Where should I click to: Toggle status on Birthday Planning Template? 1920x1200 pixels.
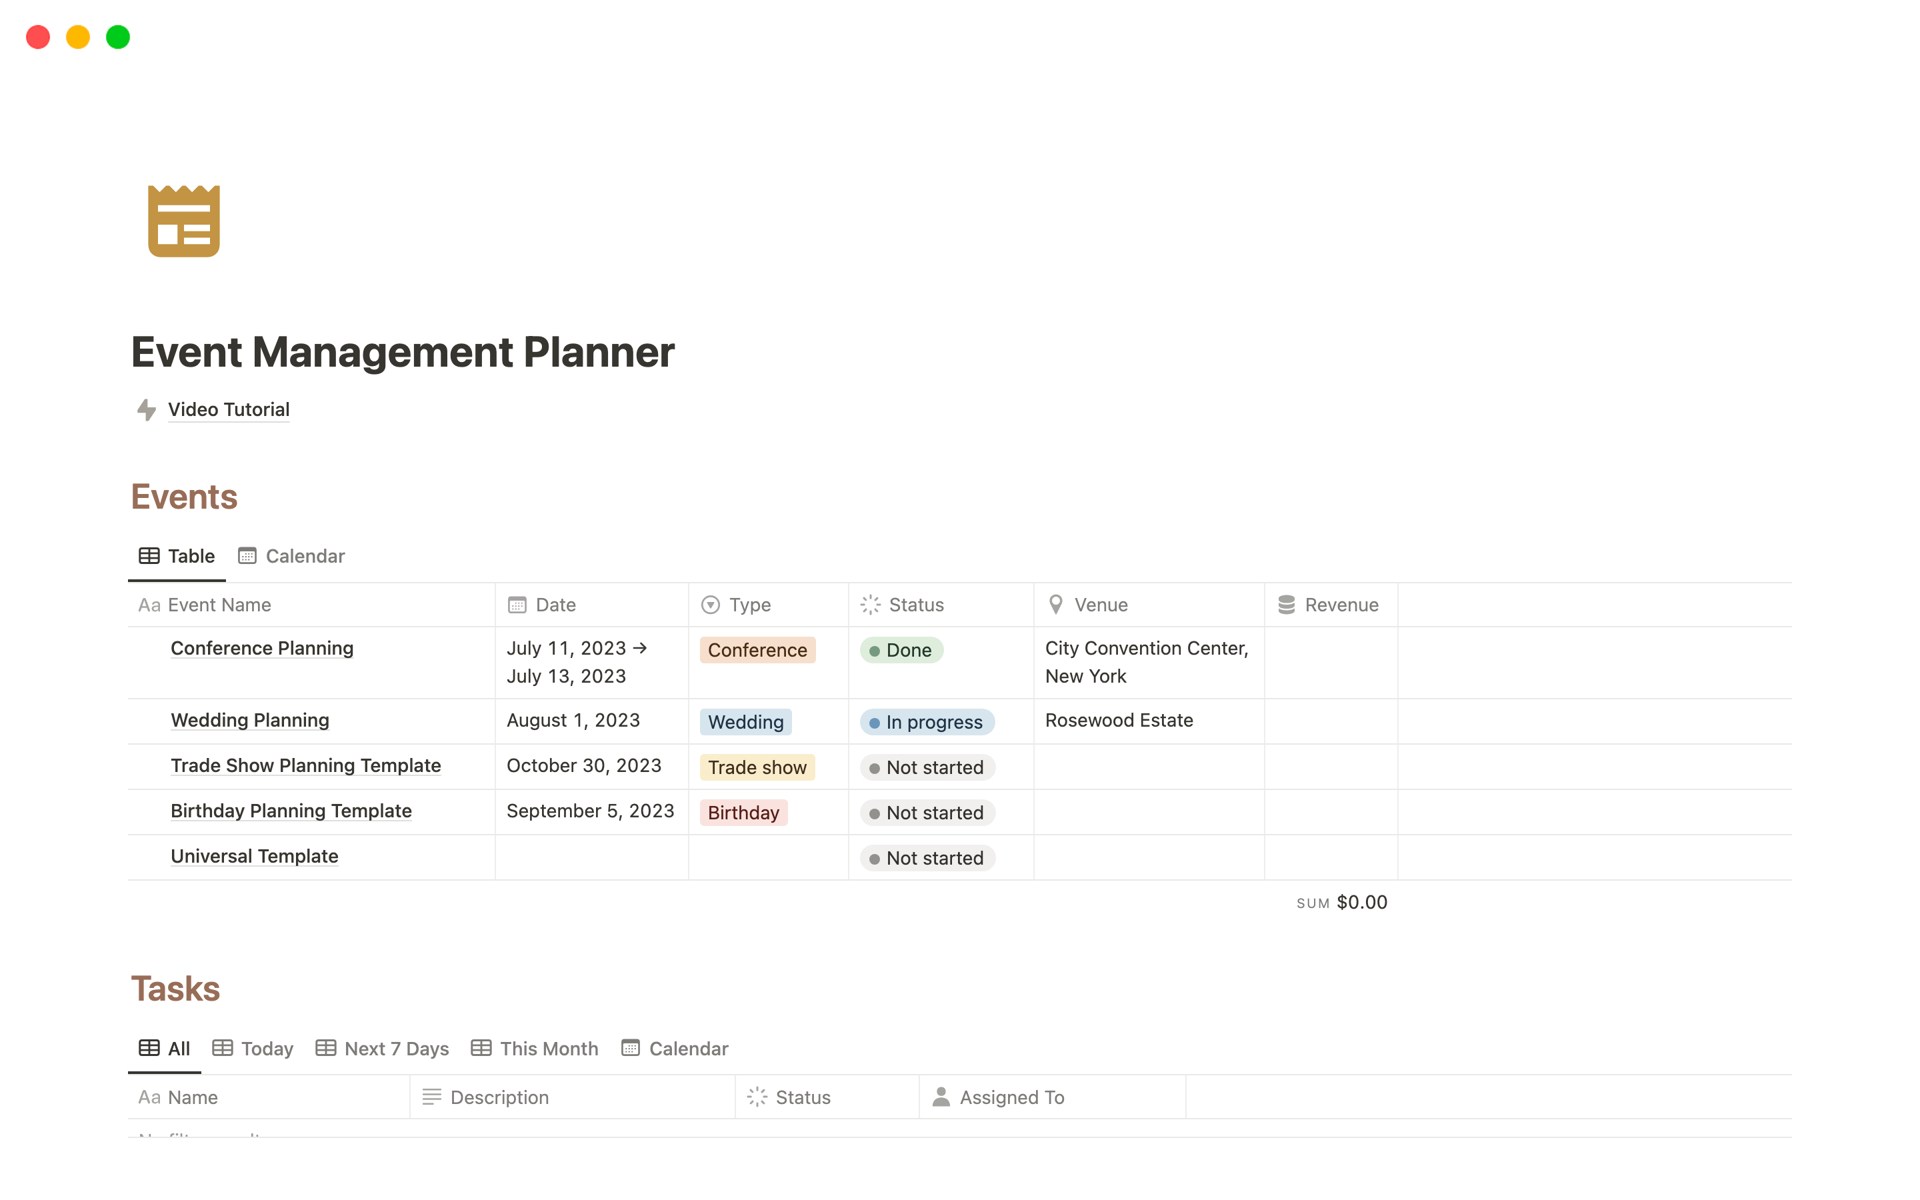pos(926,813)
